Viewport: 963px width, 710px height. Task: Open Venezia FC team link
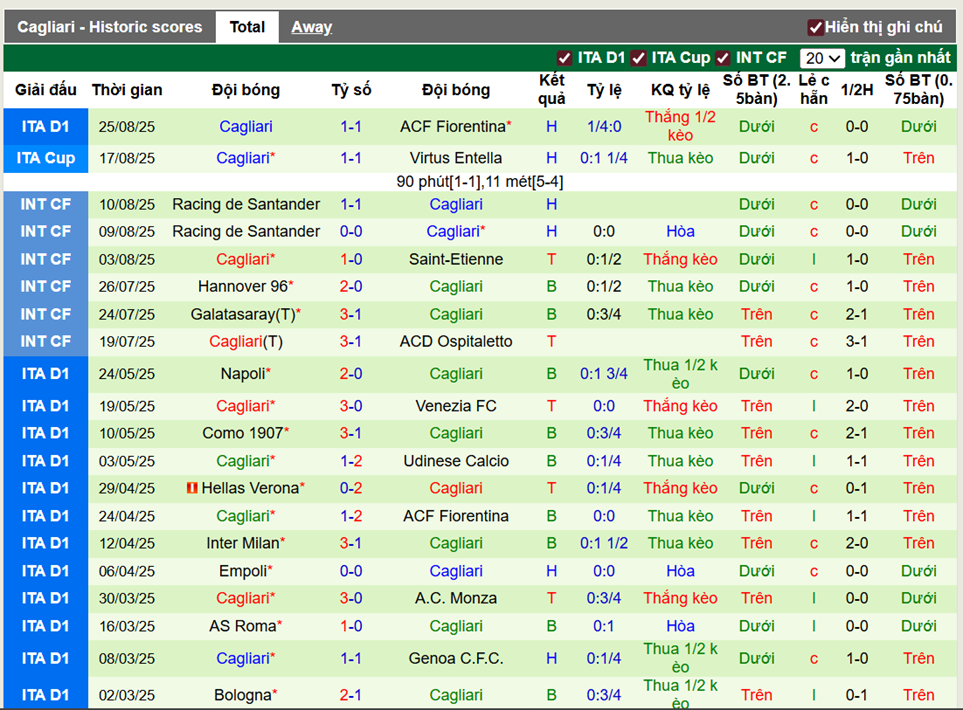(x=456, y=406)
